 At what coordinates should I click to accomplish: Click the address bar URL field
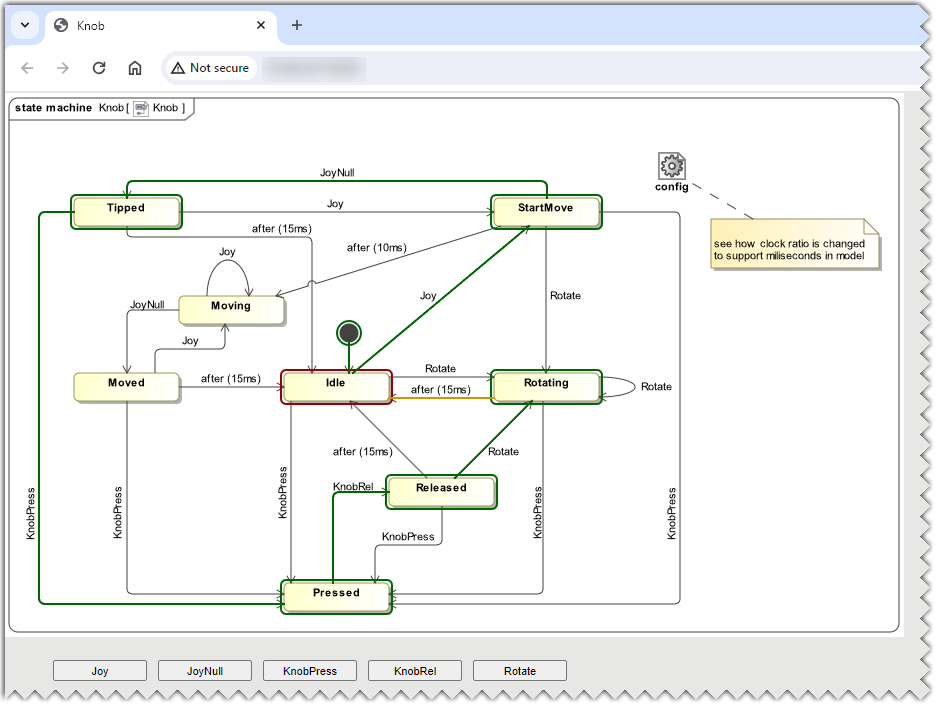500,68
